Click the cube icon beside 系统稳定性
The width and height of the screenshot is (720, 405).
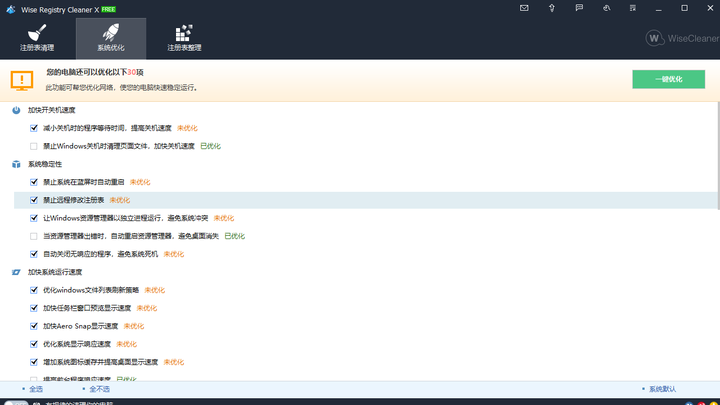click(x=16, y=164)
